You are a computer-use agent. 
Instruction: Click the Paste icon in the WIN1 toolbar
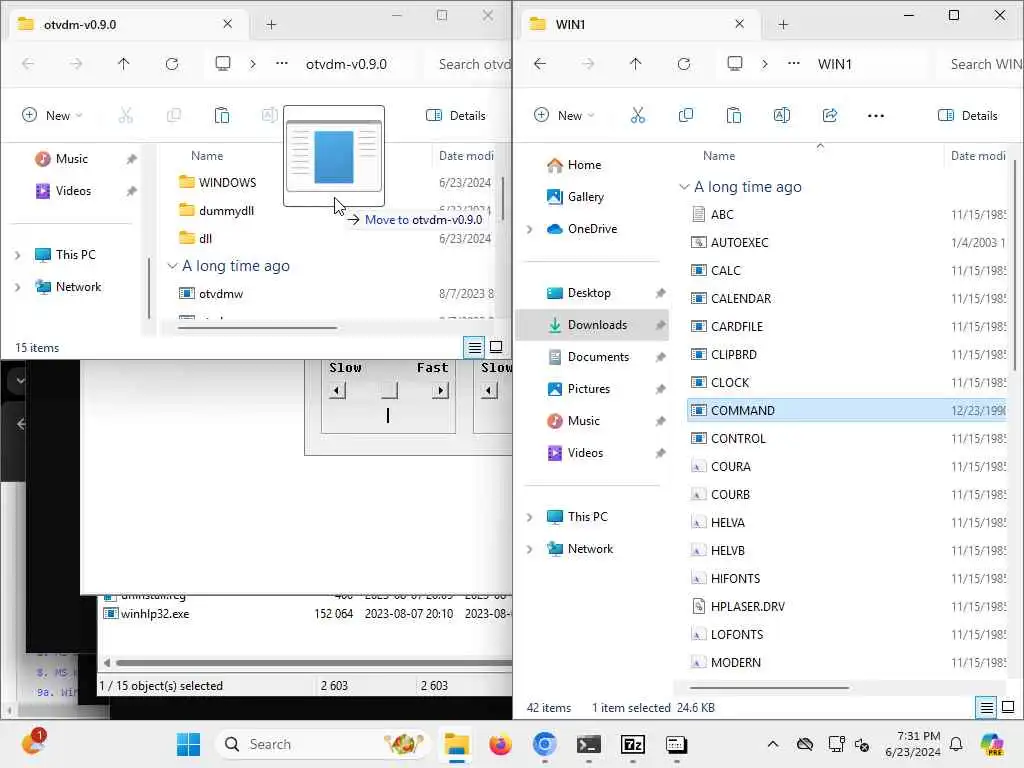[x=733, y=116]
